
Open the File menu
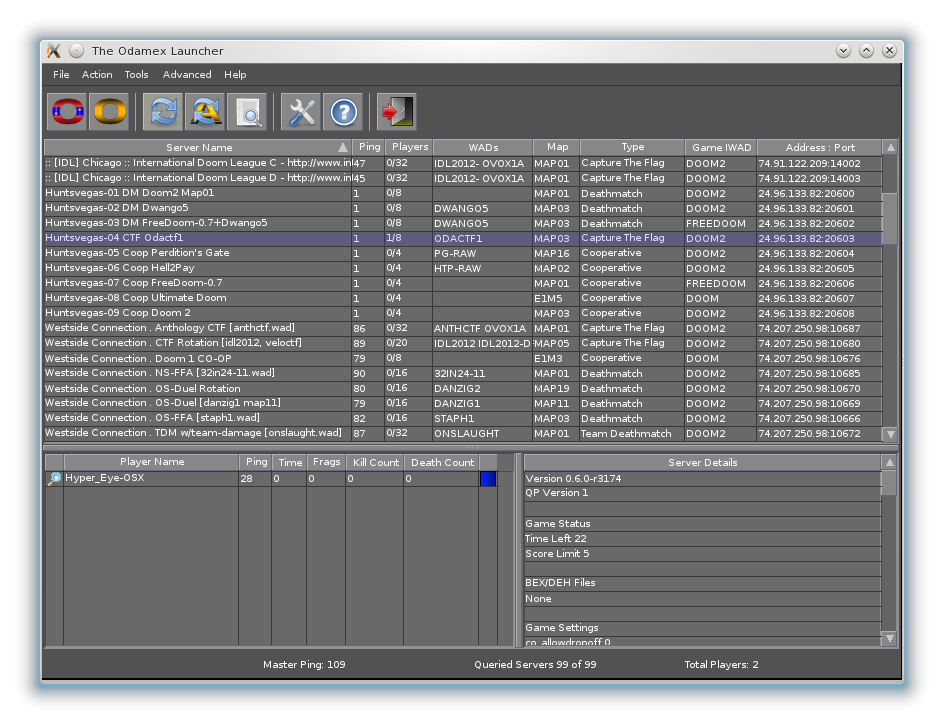61,75
